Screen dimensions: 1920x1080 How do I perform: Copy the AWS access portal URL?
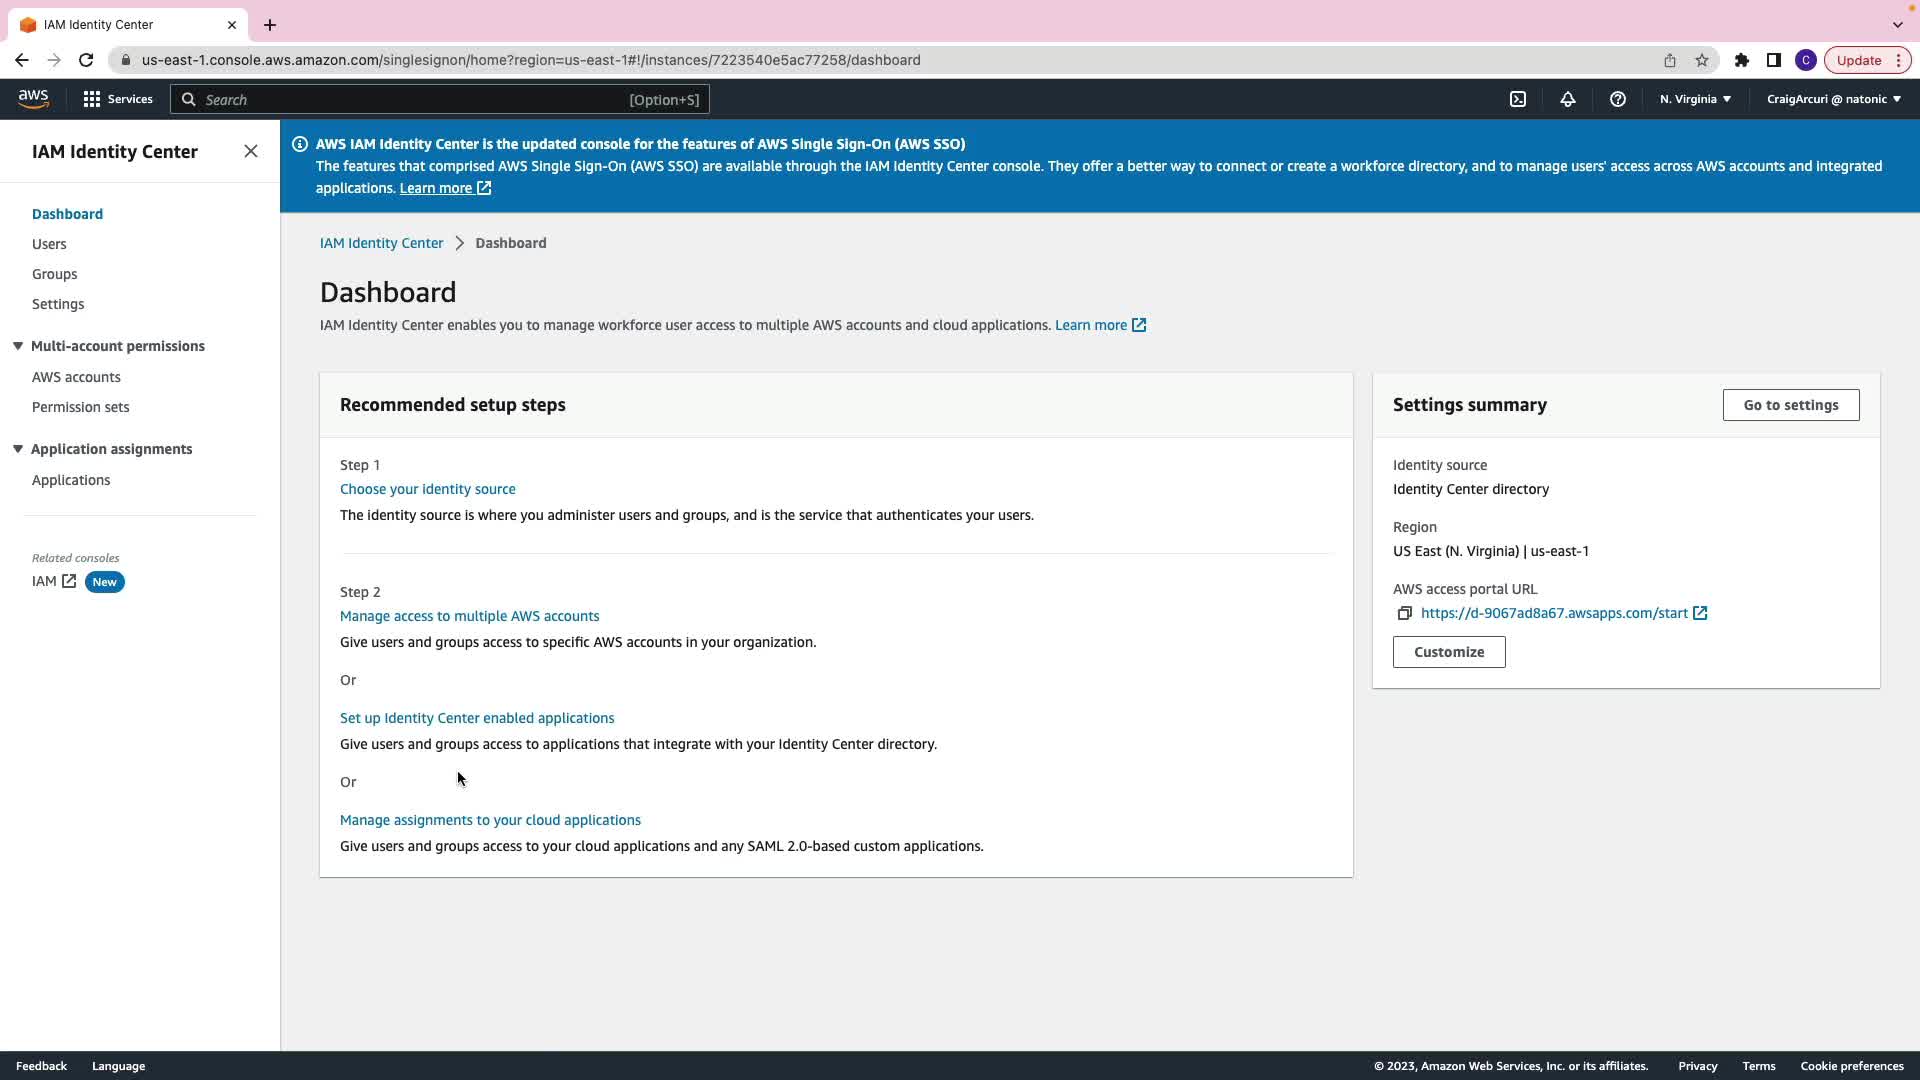coord(1404,613)
